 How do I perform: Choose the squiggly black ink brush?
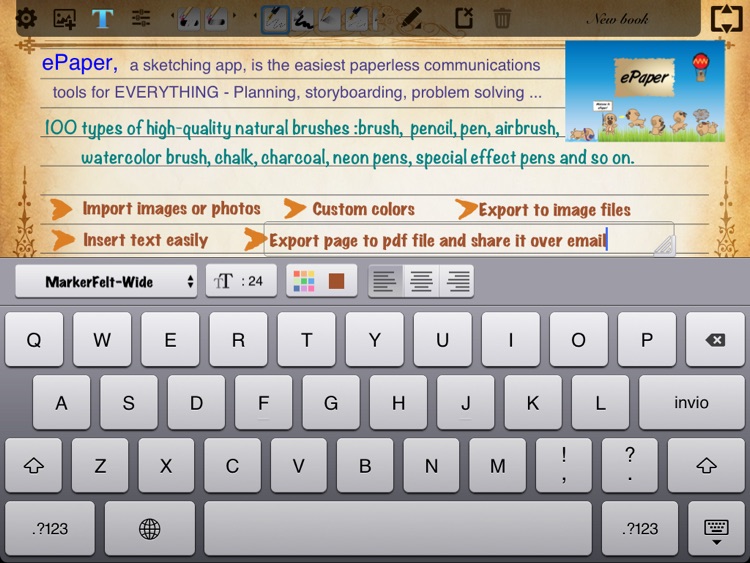[x=303, y=20]
